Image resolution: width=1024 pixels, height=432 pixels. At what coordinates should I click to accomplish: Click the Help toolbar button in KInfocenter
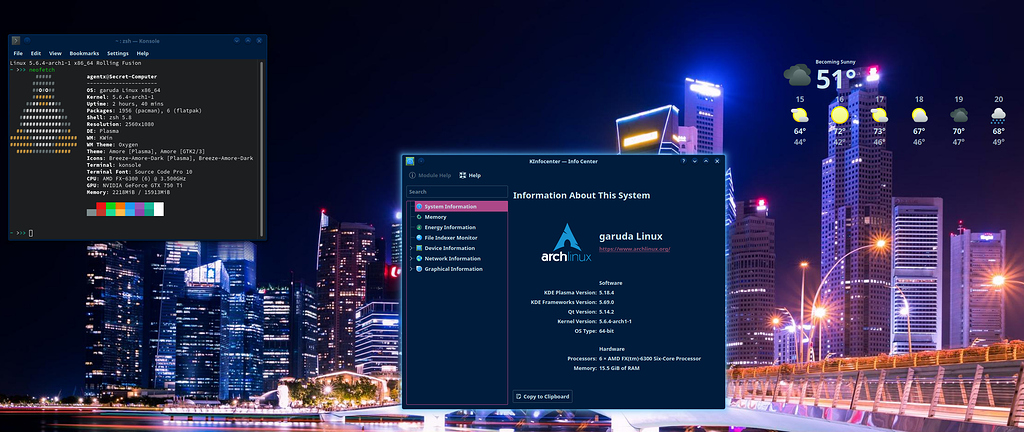point(469,175)
